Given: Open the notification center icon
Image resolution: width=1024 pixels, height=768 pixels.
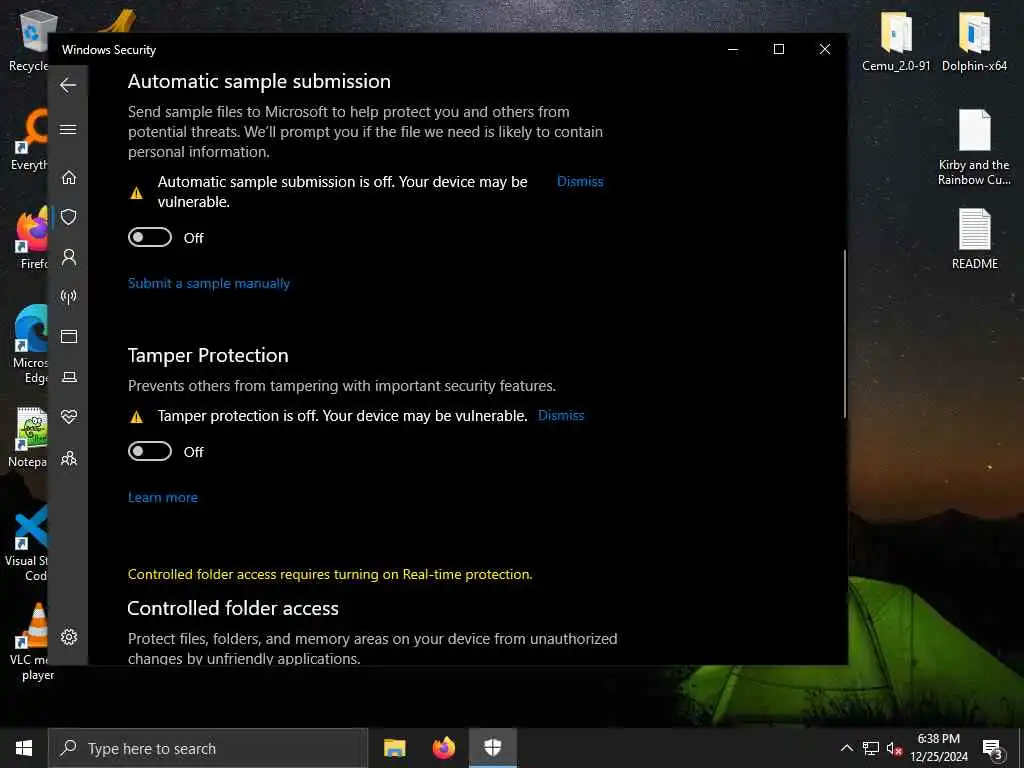Looking at the screenshot, I should pyautogui.click(x=993, y=748).
